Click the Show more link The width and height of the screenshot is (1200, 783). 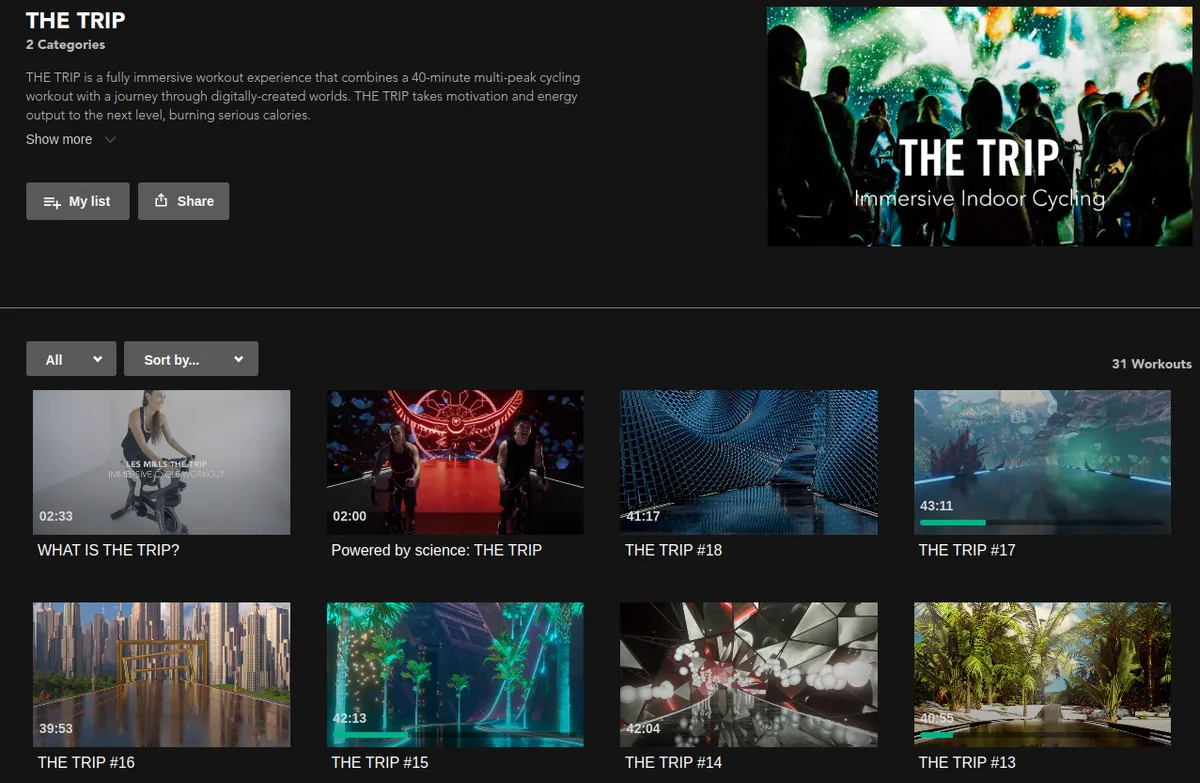(x=59, y=140)
